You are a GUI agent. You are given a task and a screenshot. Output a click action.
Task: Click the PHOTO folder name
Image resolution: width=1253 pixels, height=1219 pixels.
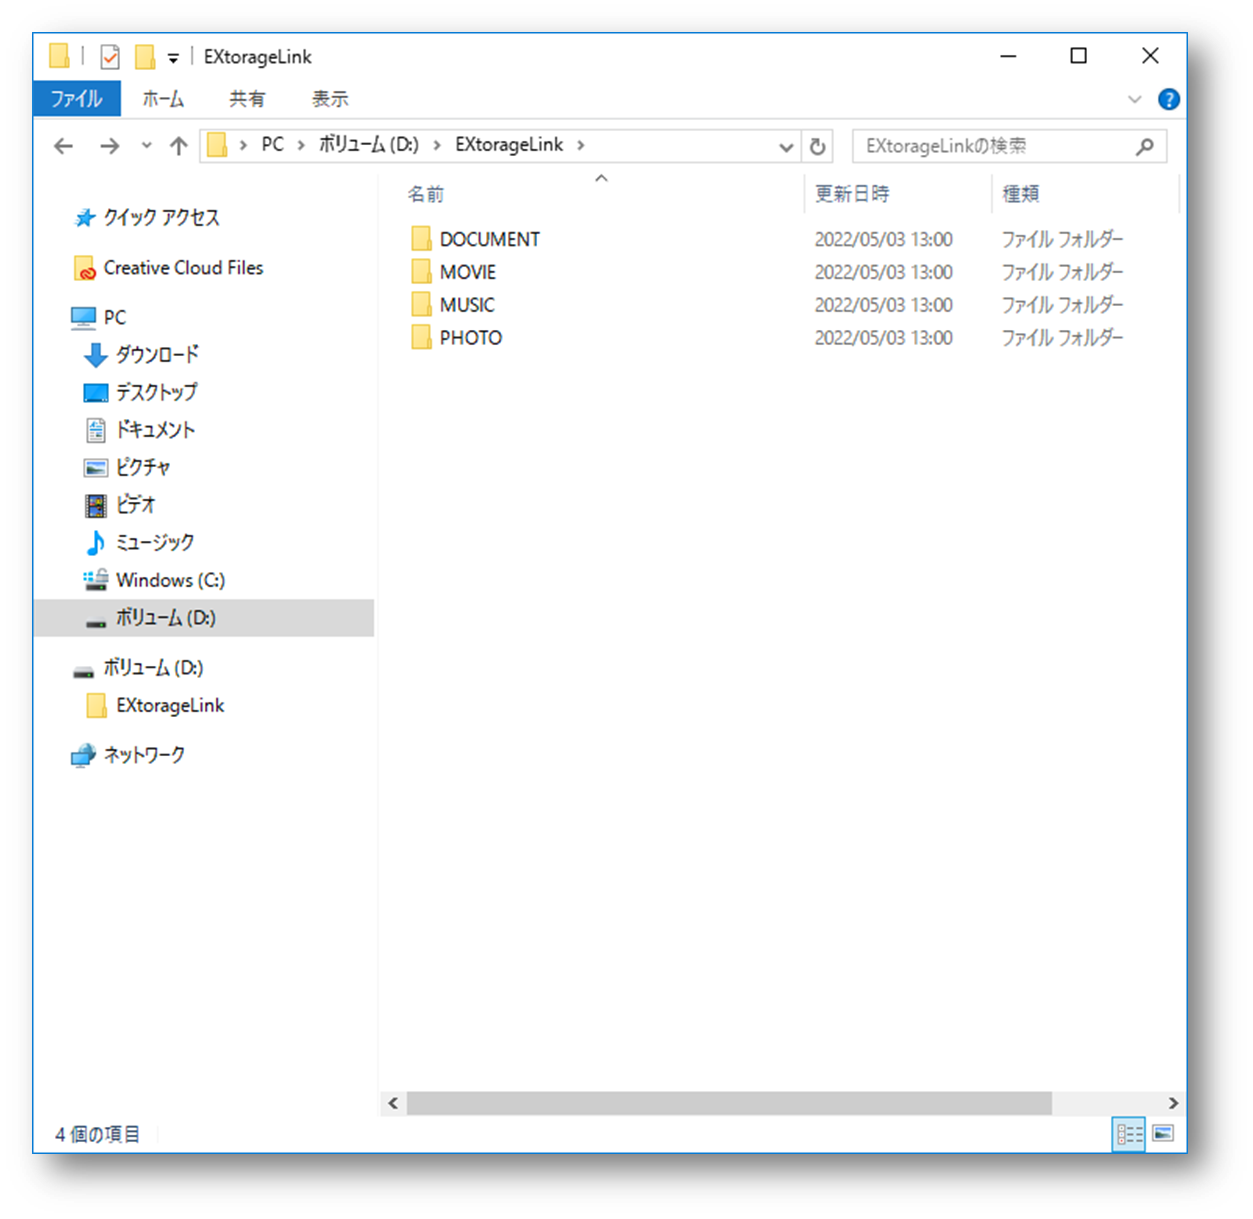(x=471, y=338)
